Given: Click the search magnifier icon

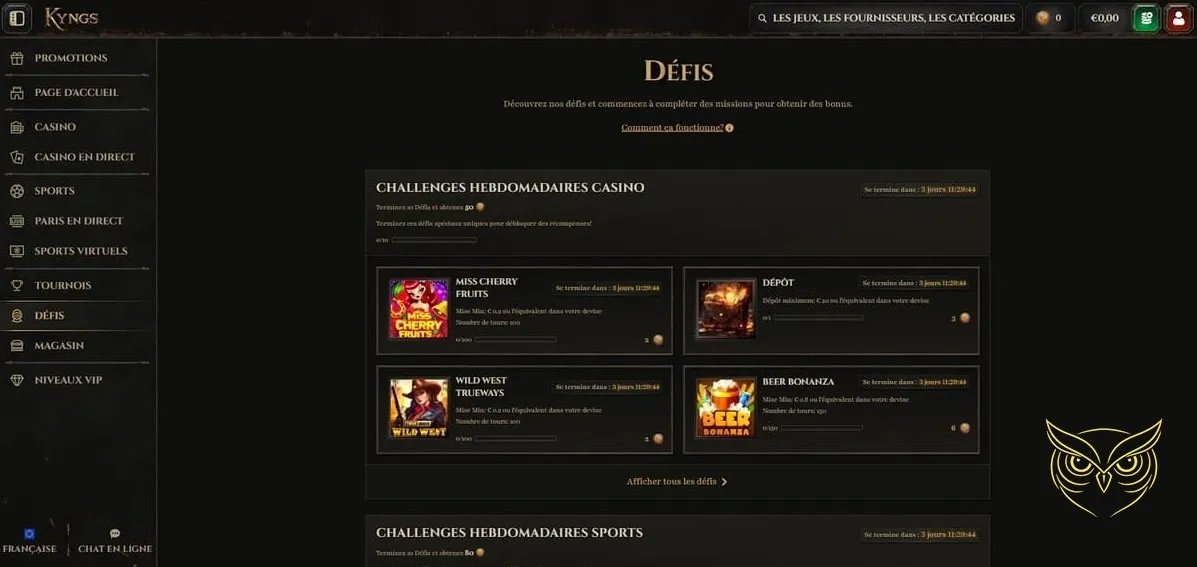Looking at the screenshot, I should pyautogui.click(x=761, y=18).
